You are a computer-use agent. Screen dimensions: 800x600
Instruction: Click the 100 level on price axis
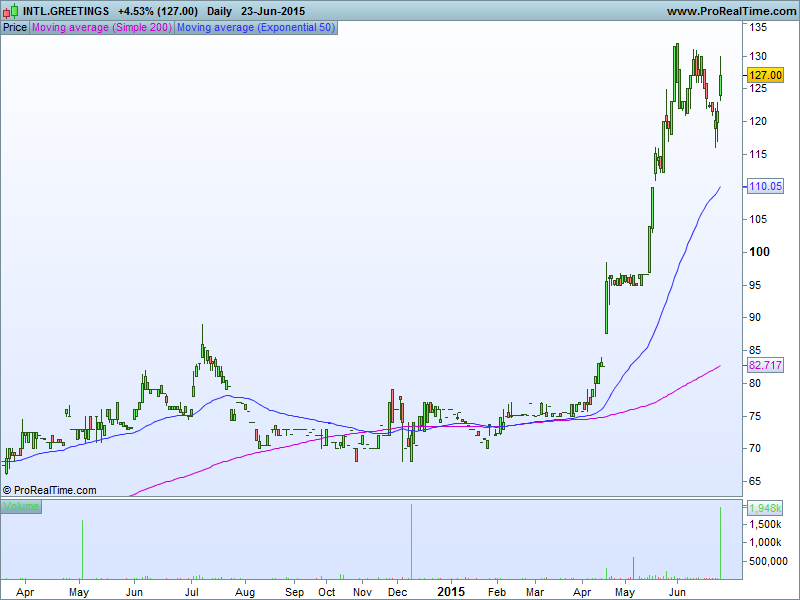coord(760,252)
